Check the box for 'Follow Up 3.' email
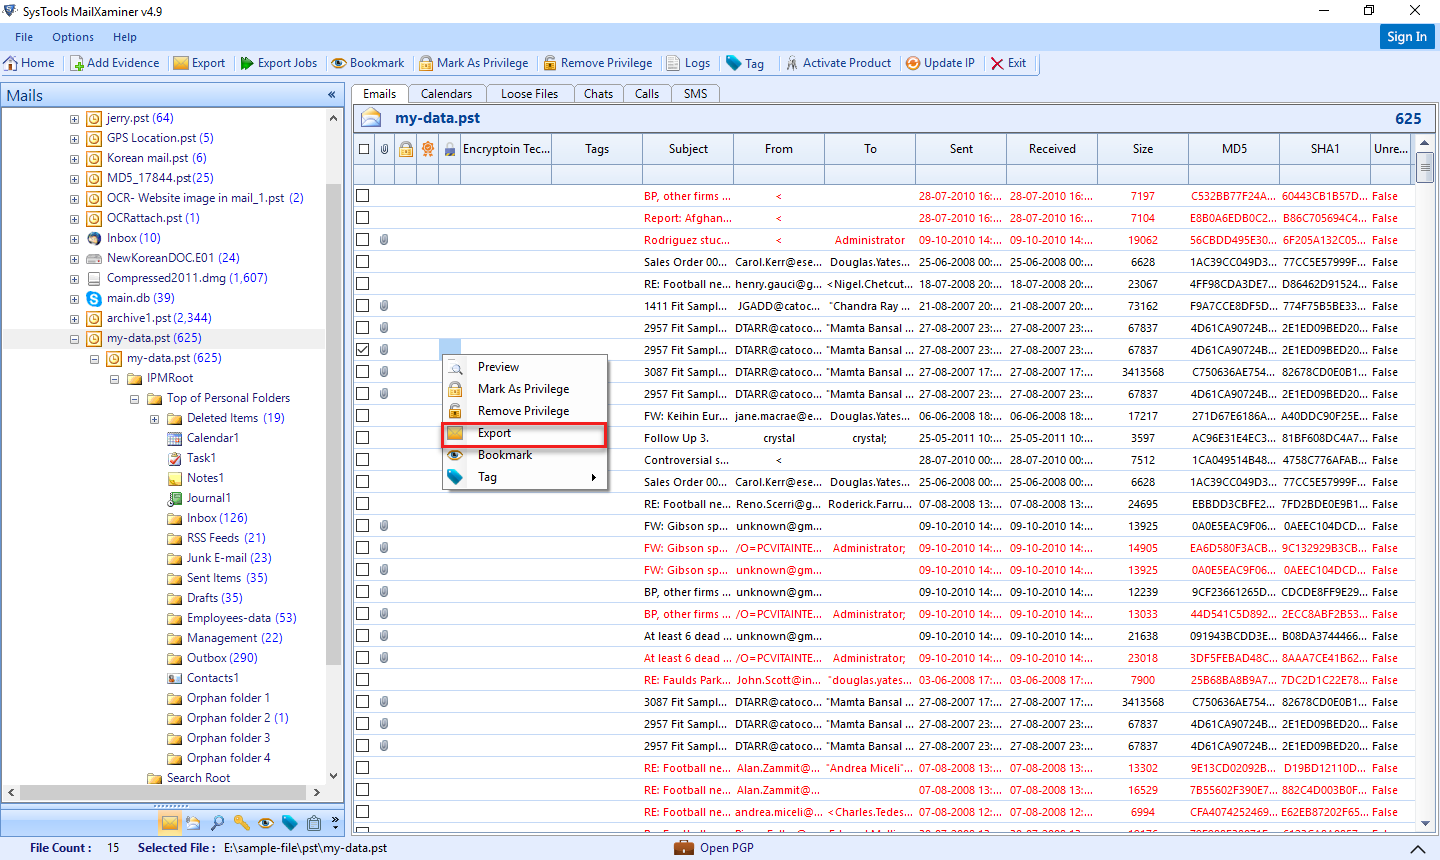Image resolution: width=1440 pixels, height=860 pixels. pos(363,438)
